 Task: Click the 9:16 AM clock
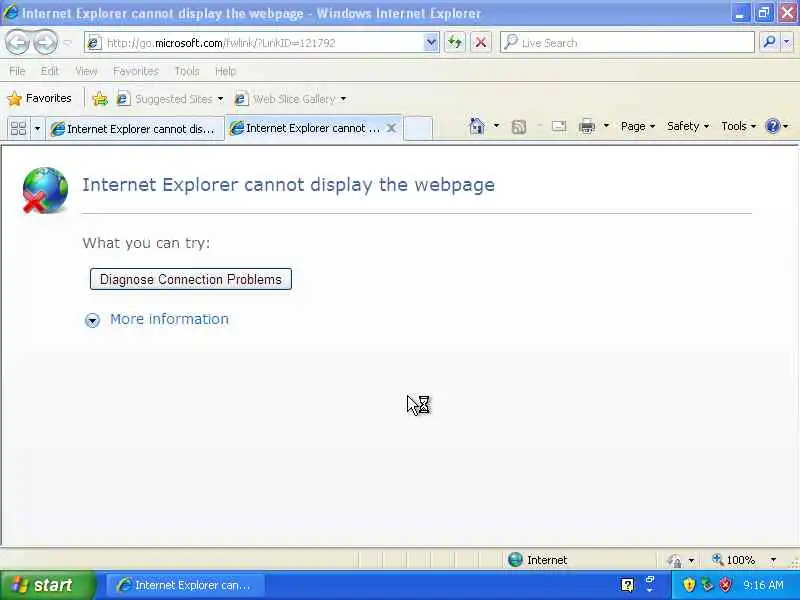point(763,585)
